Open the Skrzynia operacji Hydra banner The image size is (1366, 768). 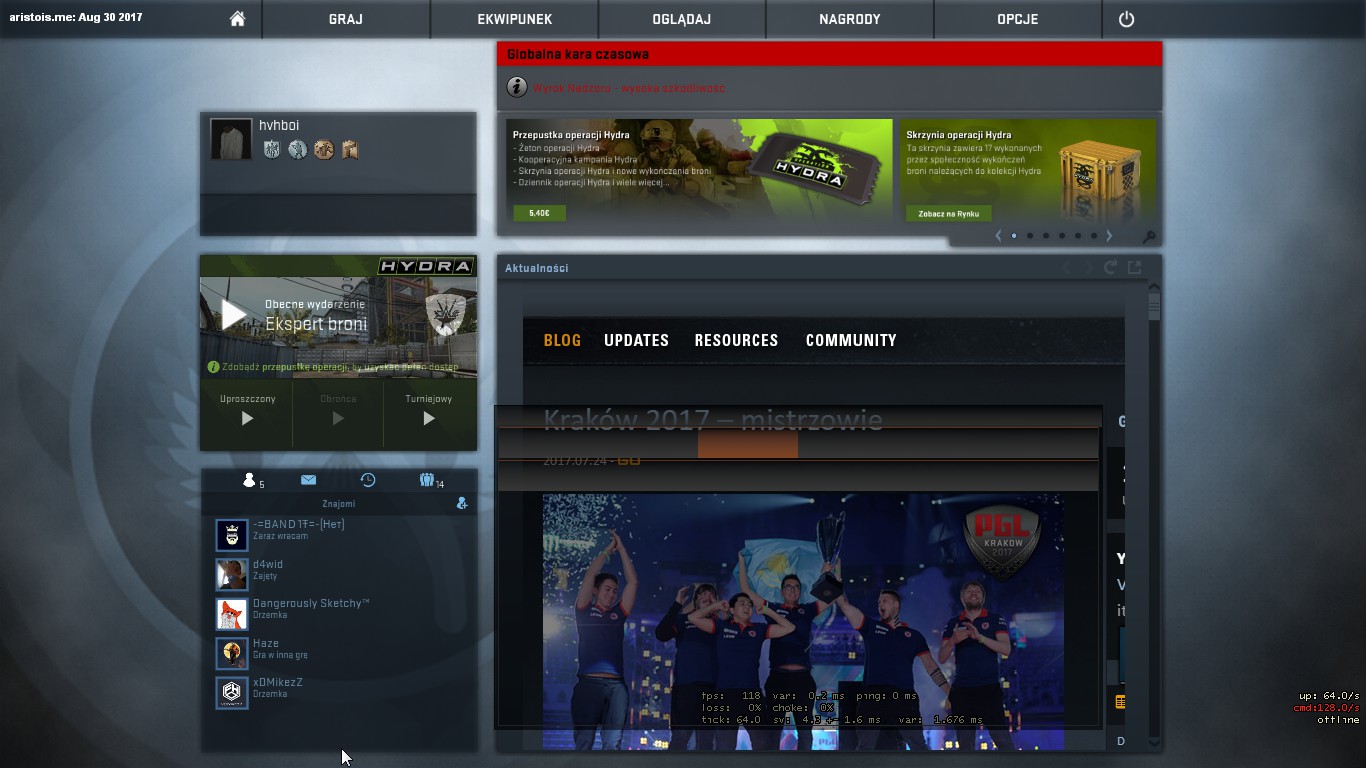click(x=1028, y=170)
